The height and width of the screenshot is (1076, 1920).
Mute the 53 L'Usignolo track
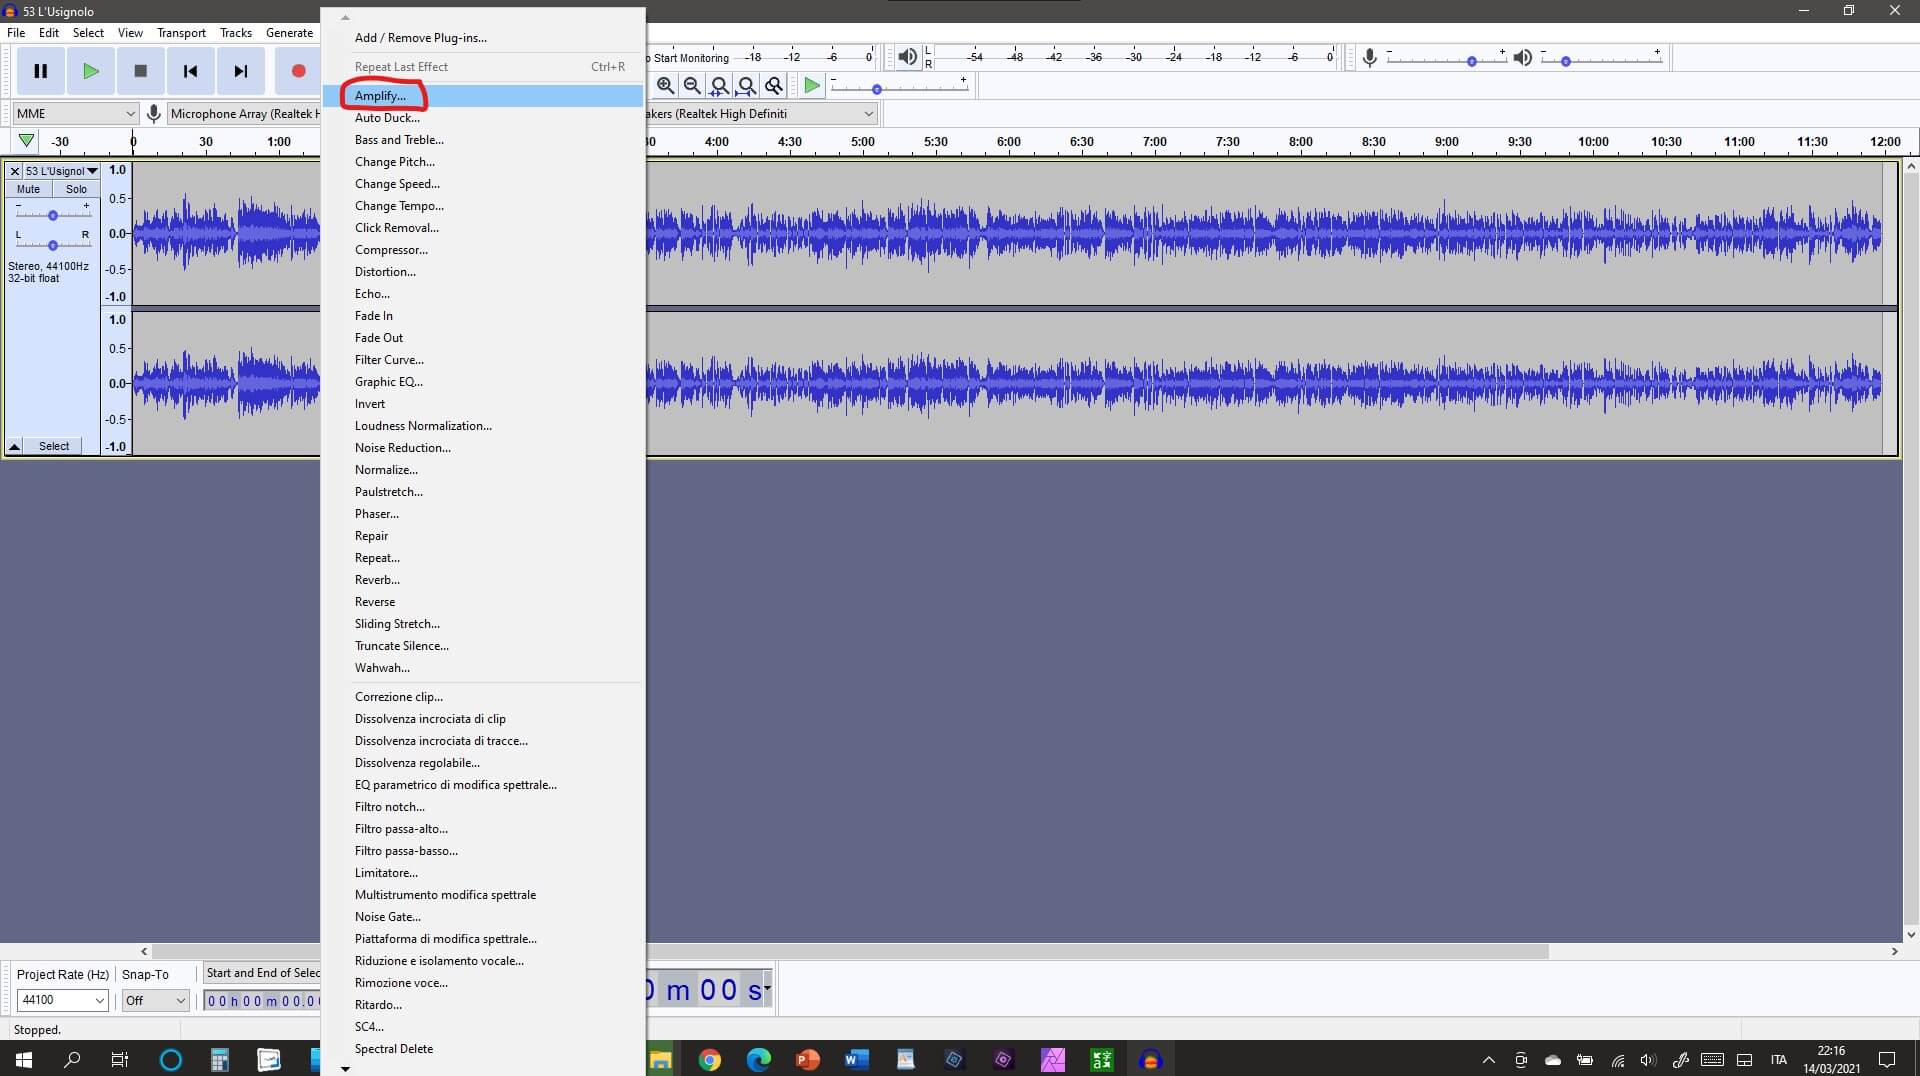[29, 189]
